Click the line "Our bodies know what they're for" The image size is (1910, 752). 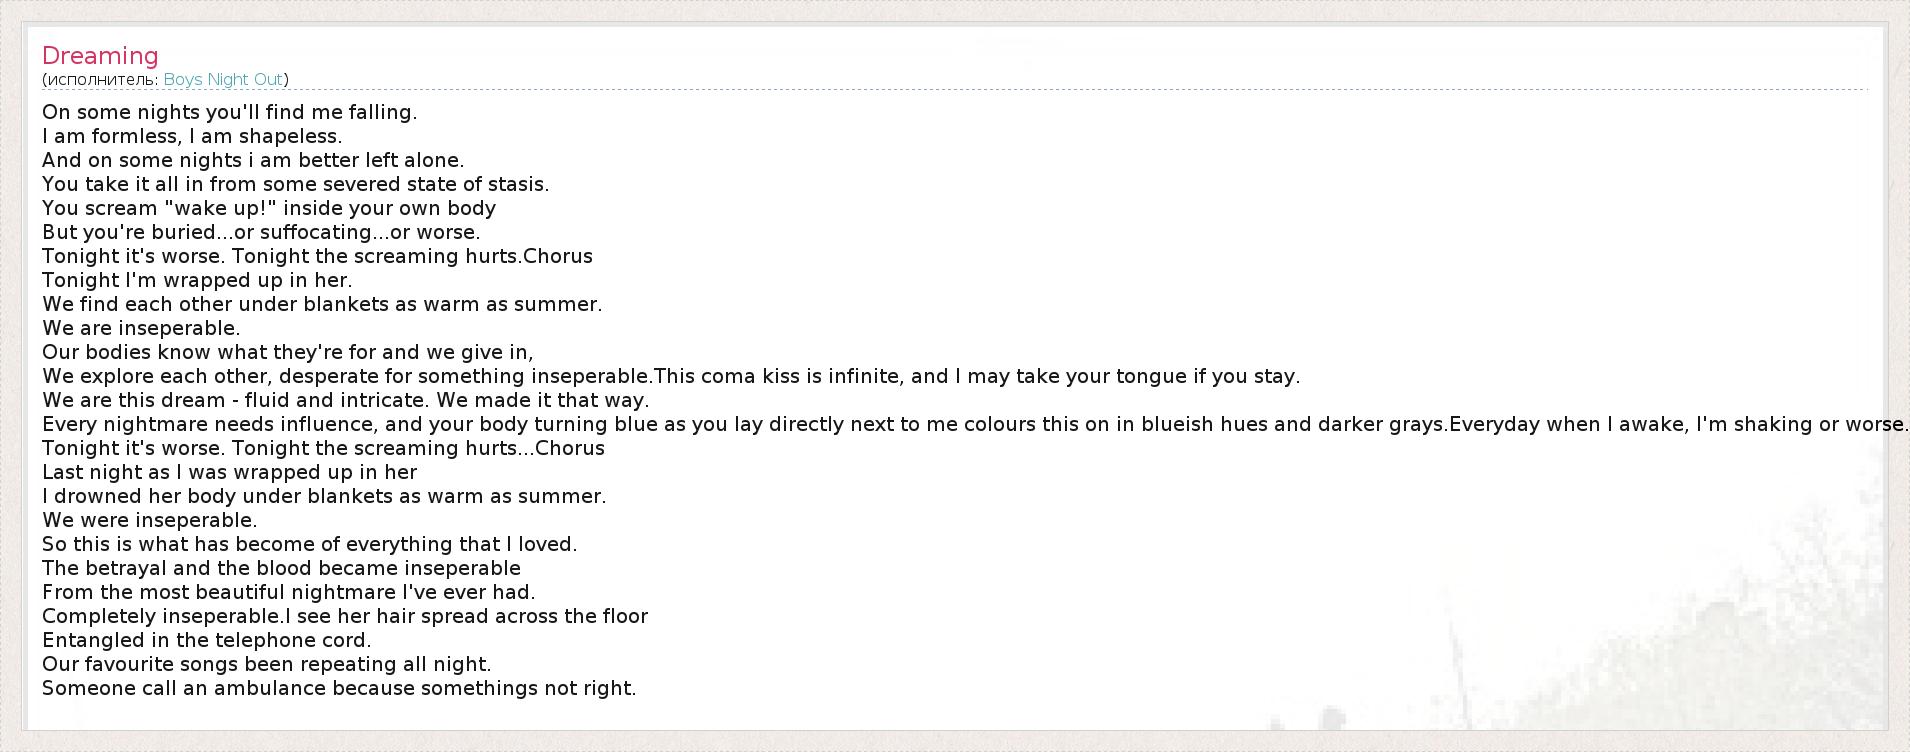coord(288,352)
